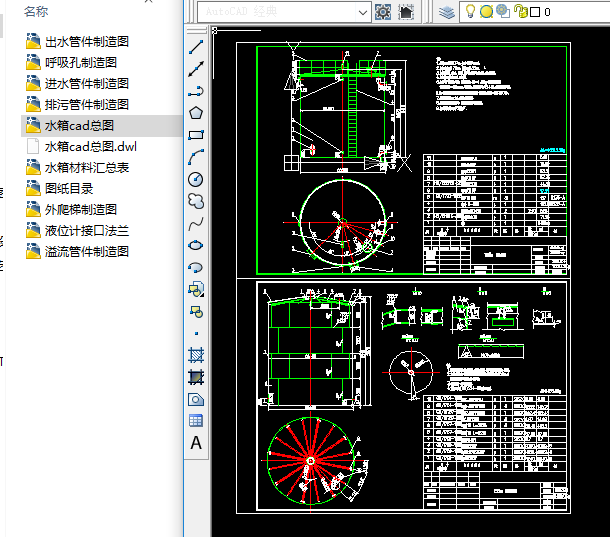Select the Hatch tool

point(196,355)
